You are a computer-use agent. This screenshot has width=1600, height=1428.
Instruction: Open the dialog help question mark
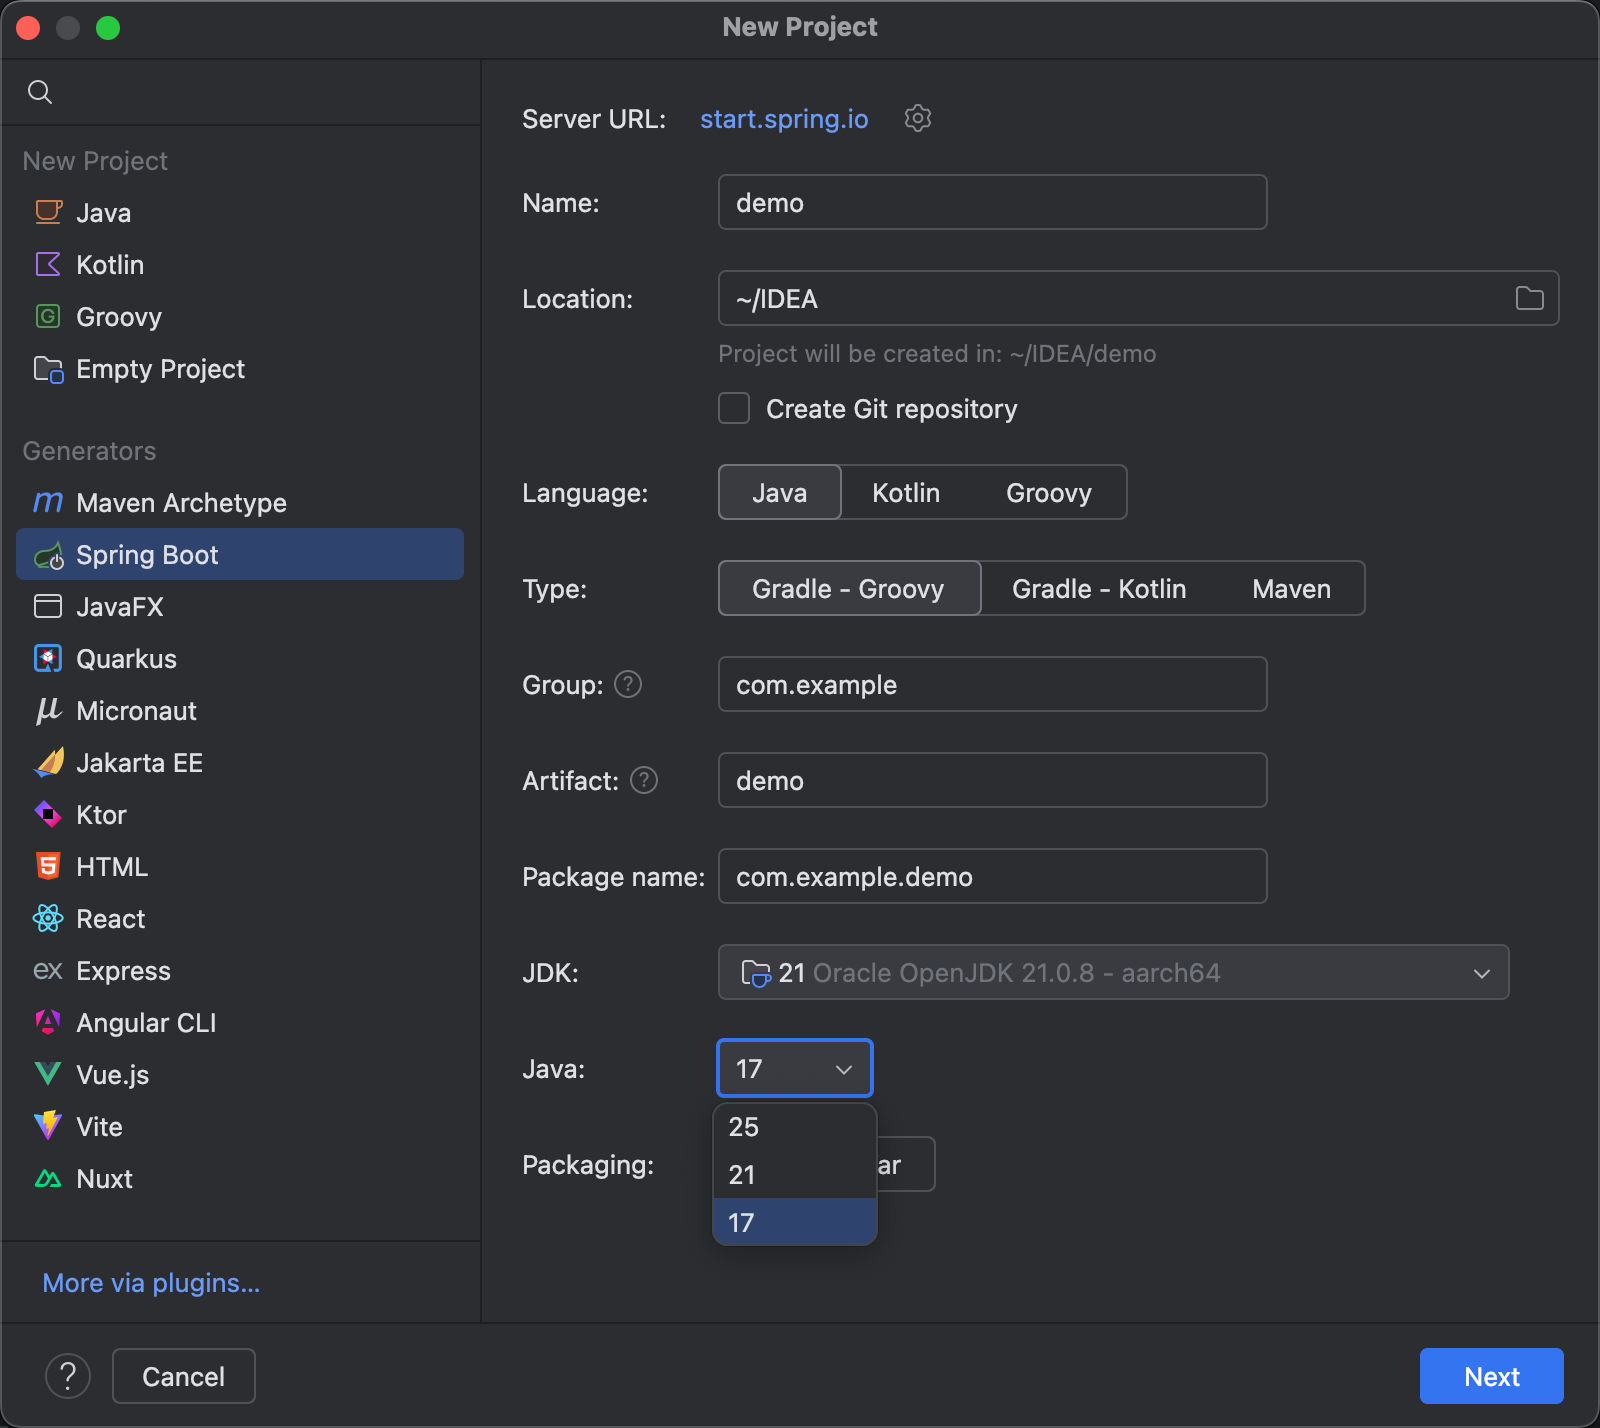pos(68,1376)
